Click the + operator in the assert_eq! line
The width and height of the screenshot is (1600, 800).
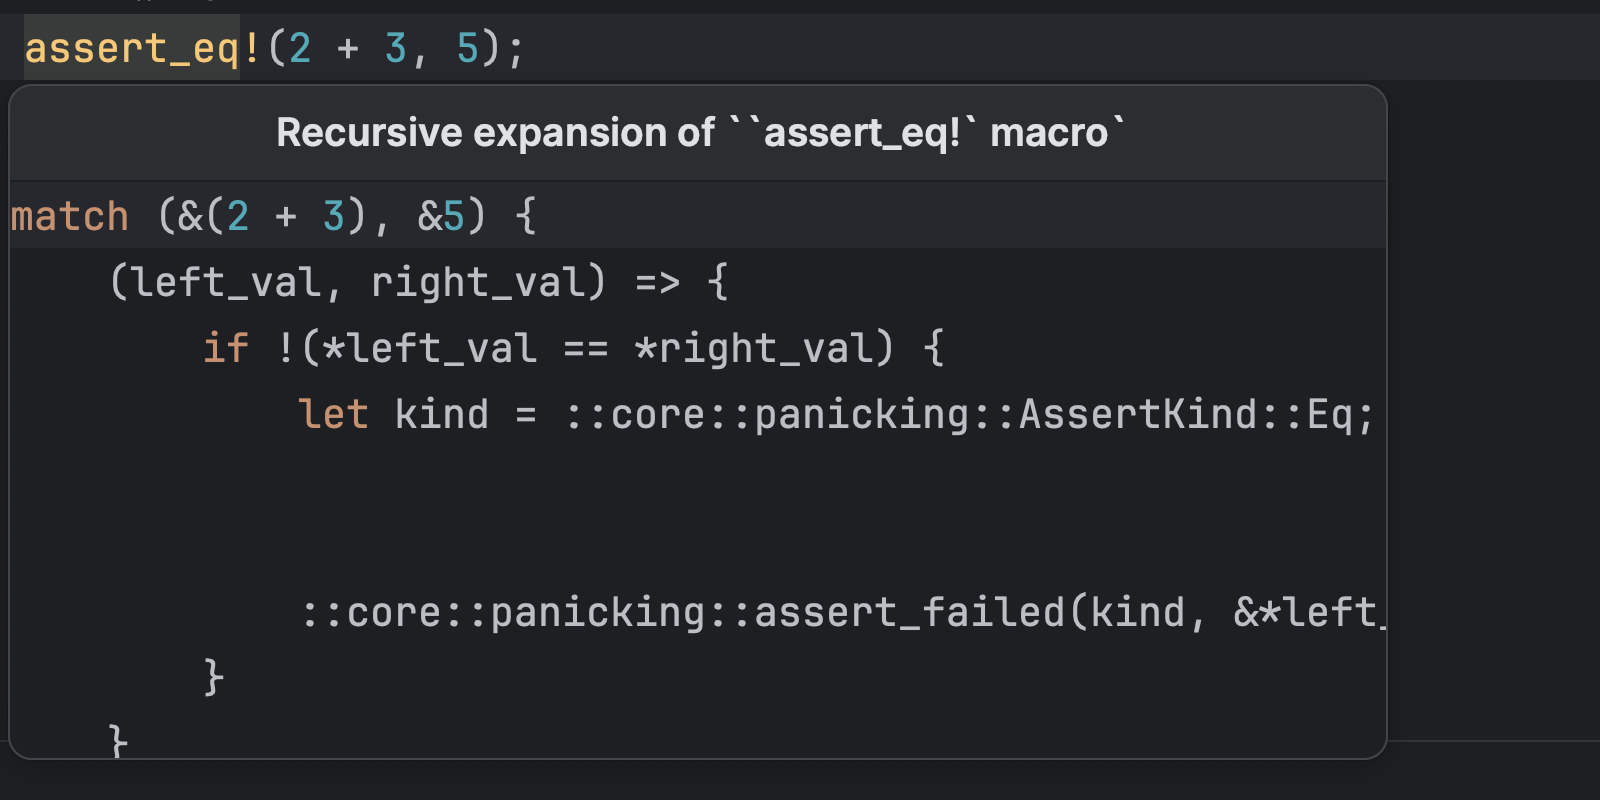pyautogui.click(x=348, y=48)
